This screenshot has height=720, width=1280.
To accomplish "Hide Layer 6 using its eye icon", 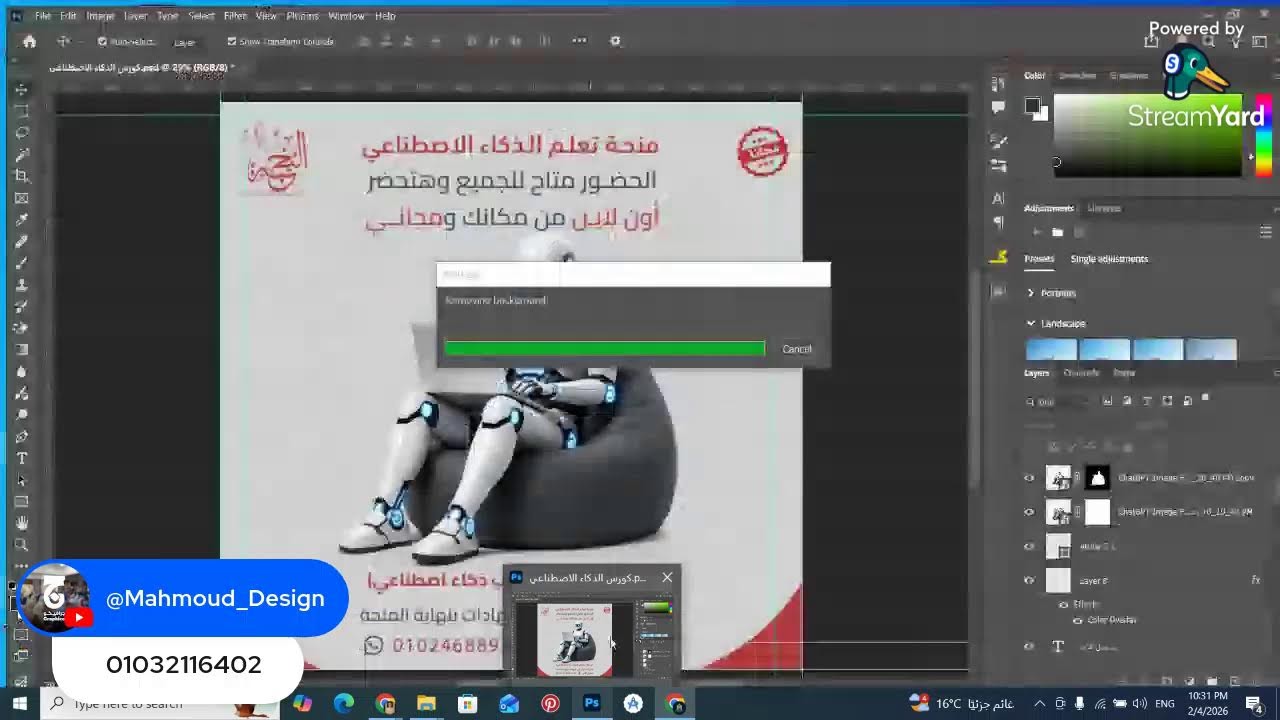I will tap(1029, 580).
